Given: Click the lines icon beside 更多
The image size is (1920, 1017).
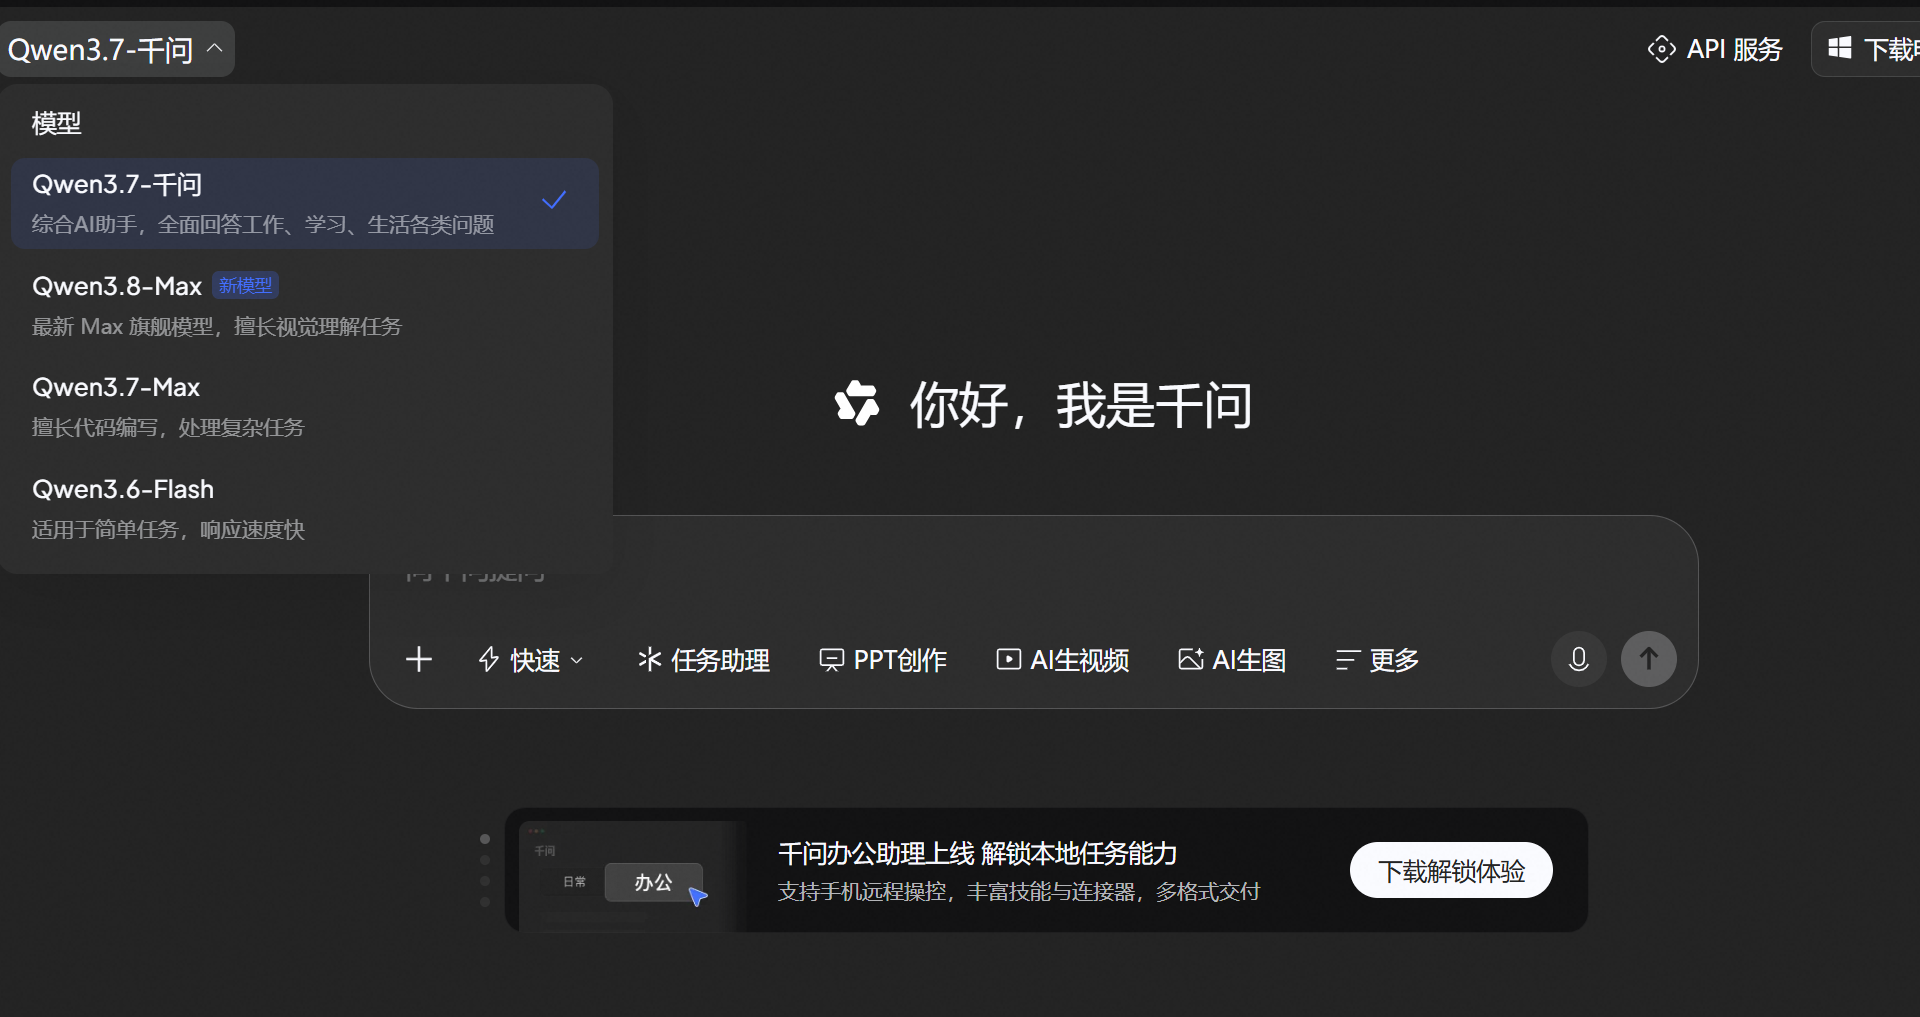Looking at the screenshot, I should 1348,660.
